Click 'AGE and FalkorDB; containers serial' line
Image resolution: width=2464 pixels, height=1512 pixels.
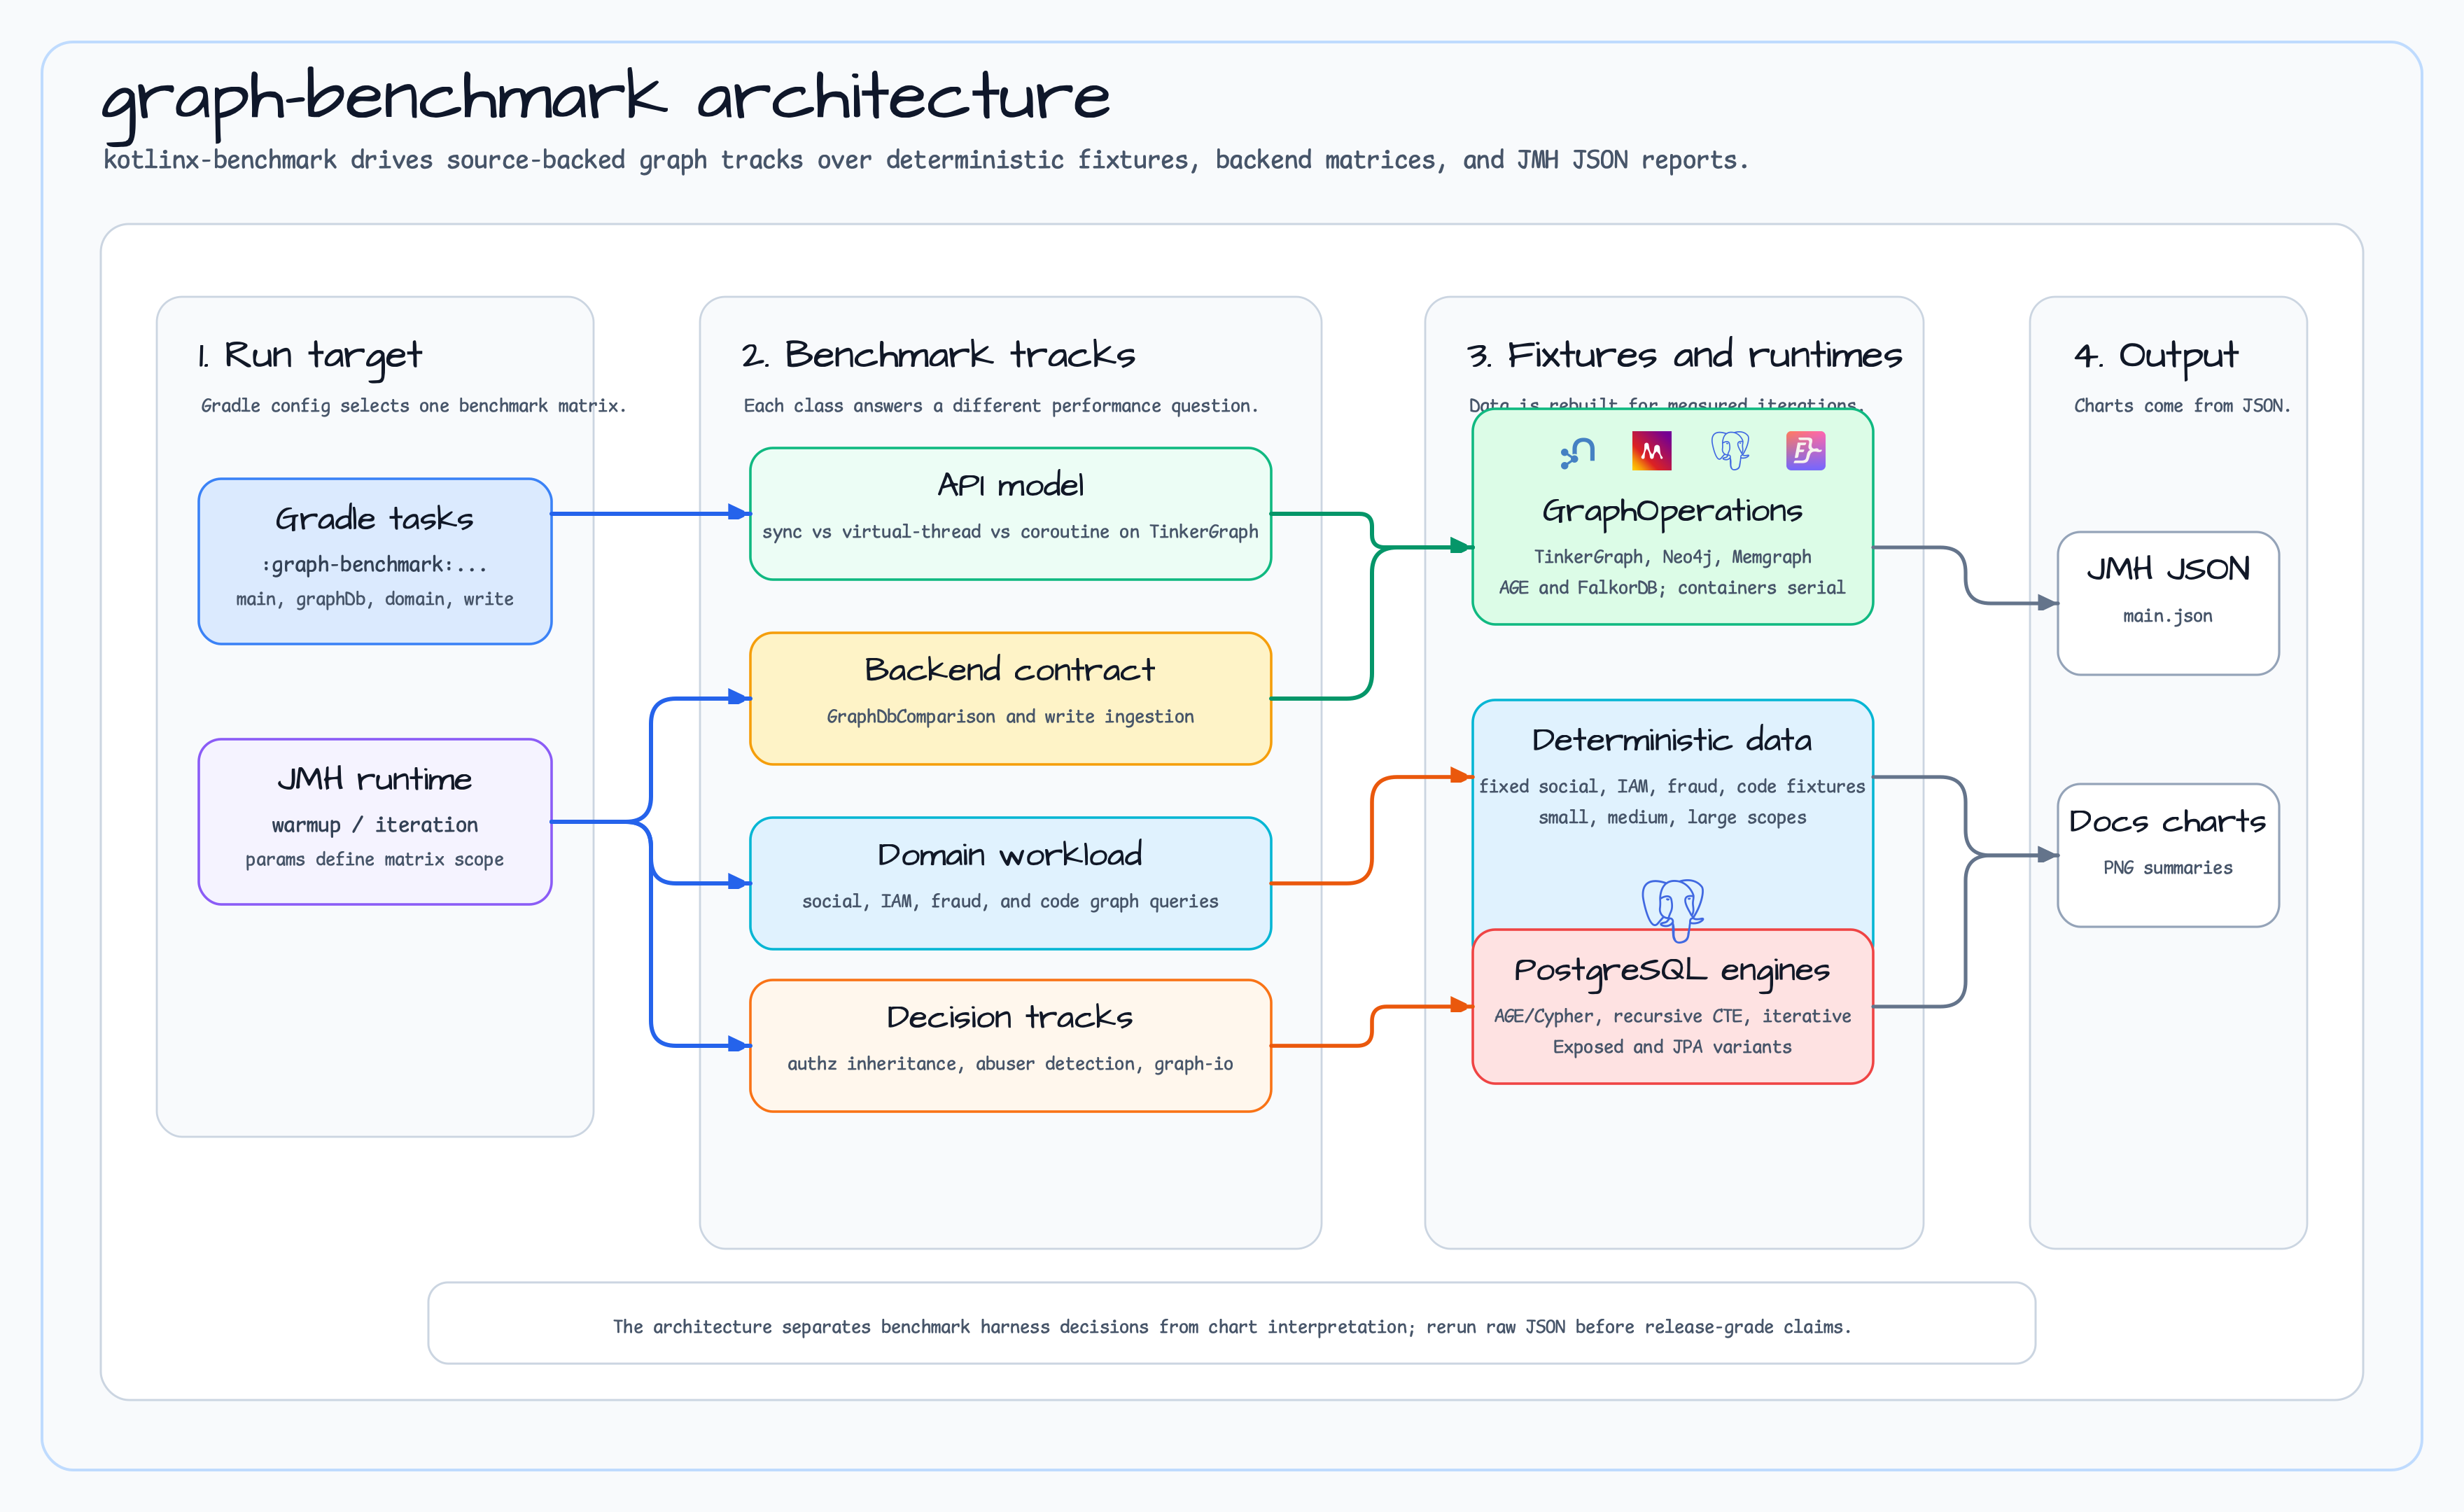tap(1672, 587)
